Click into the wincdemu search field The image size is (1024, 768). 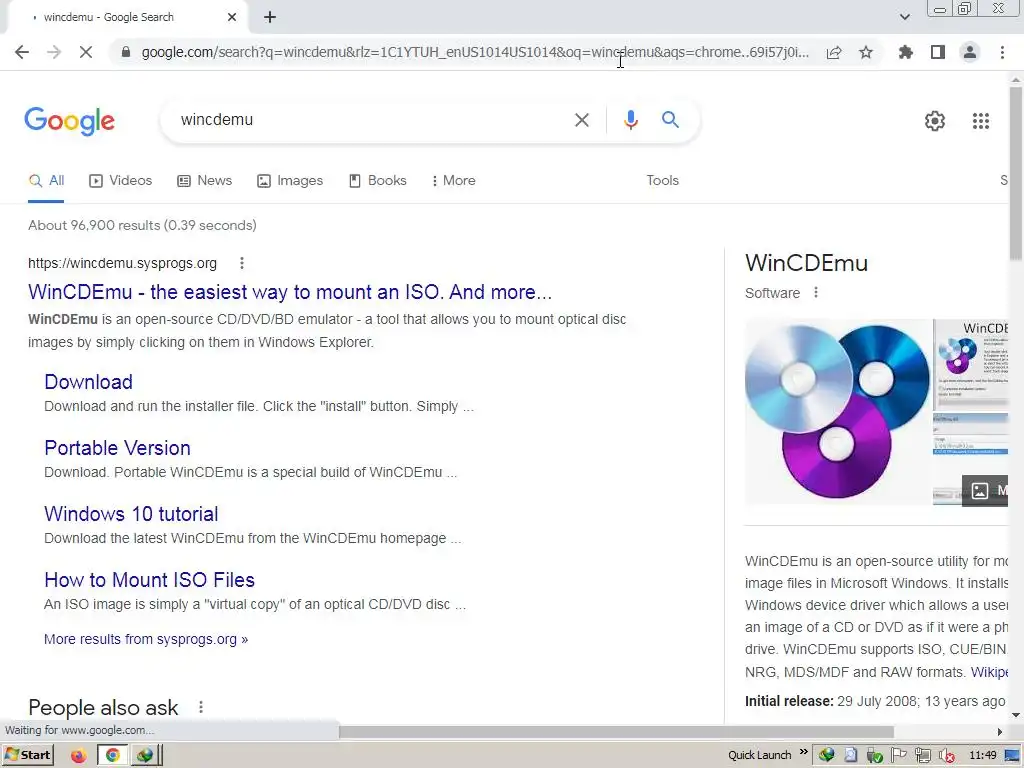[x=366, y=120]
